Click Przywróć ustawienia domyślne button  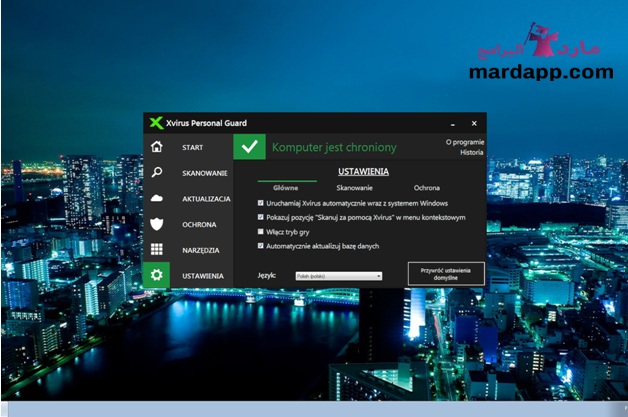[446, 274]
